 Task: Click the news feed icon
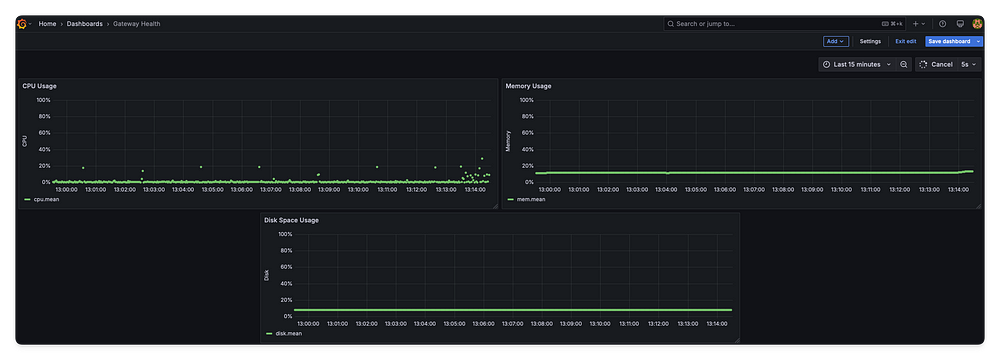click(x=960, y=24)
